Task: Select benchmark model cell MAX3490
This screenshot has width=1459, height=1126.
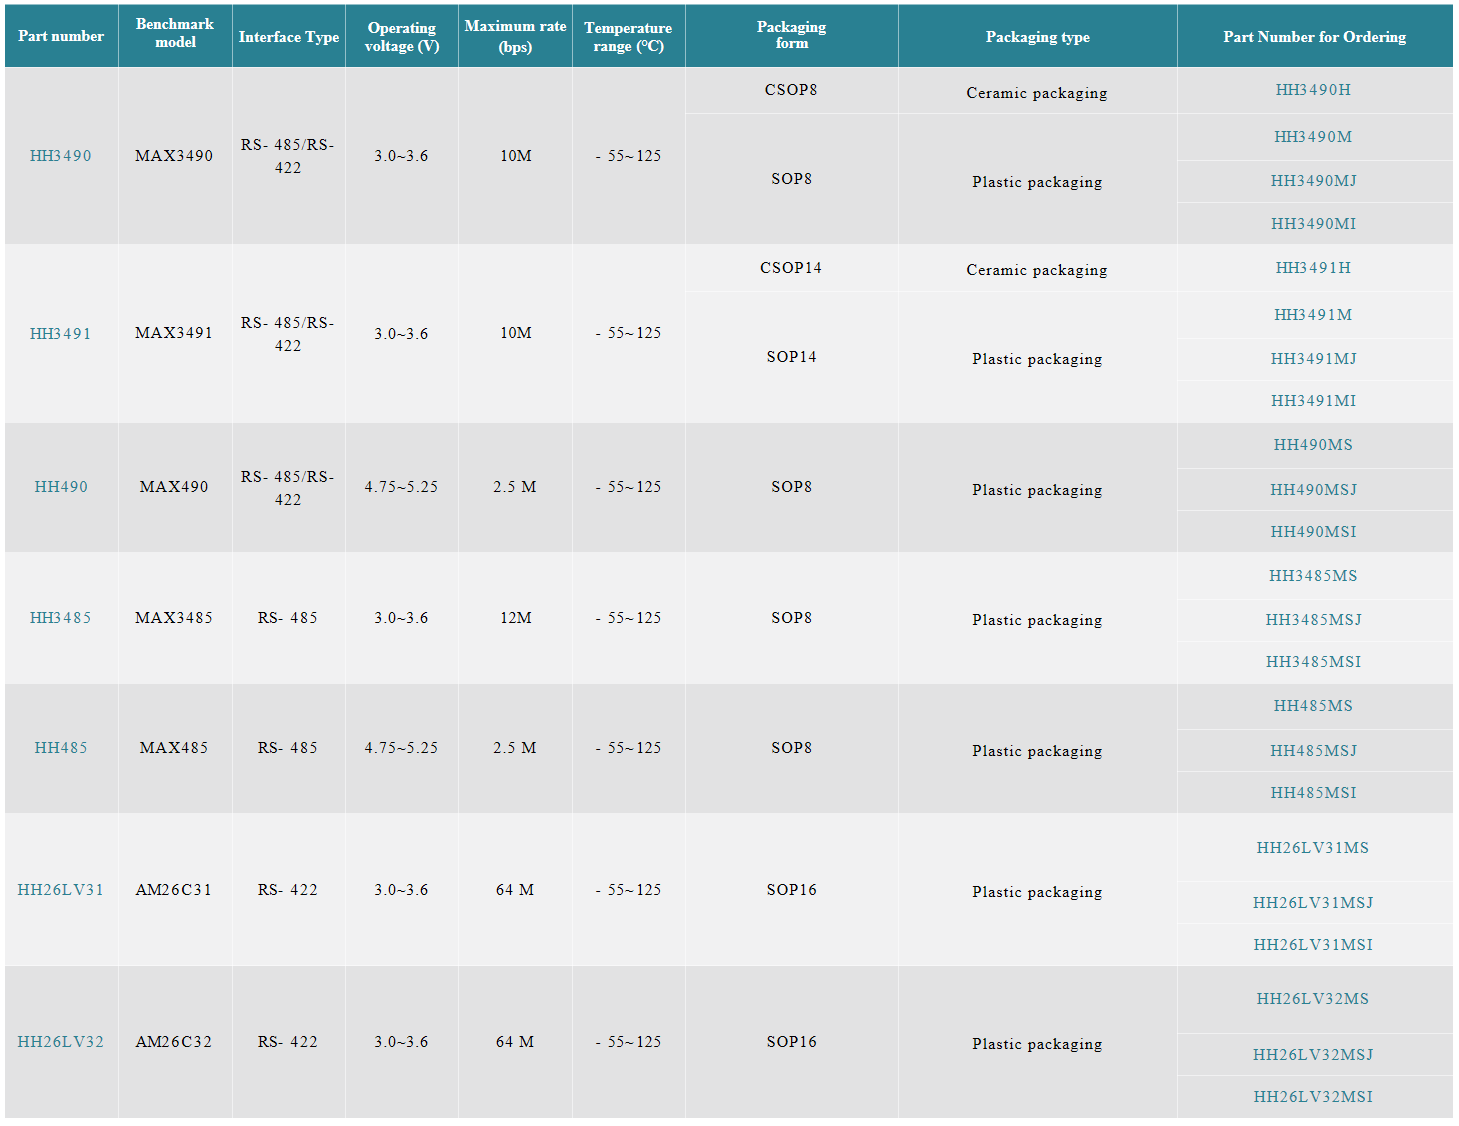Action: click(x=174, y=156)
